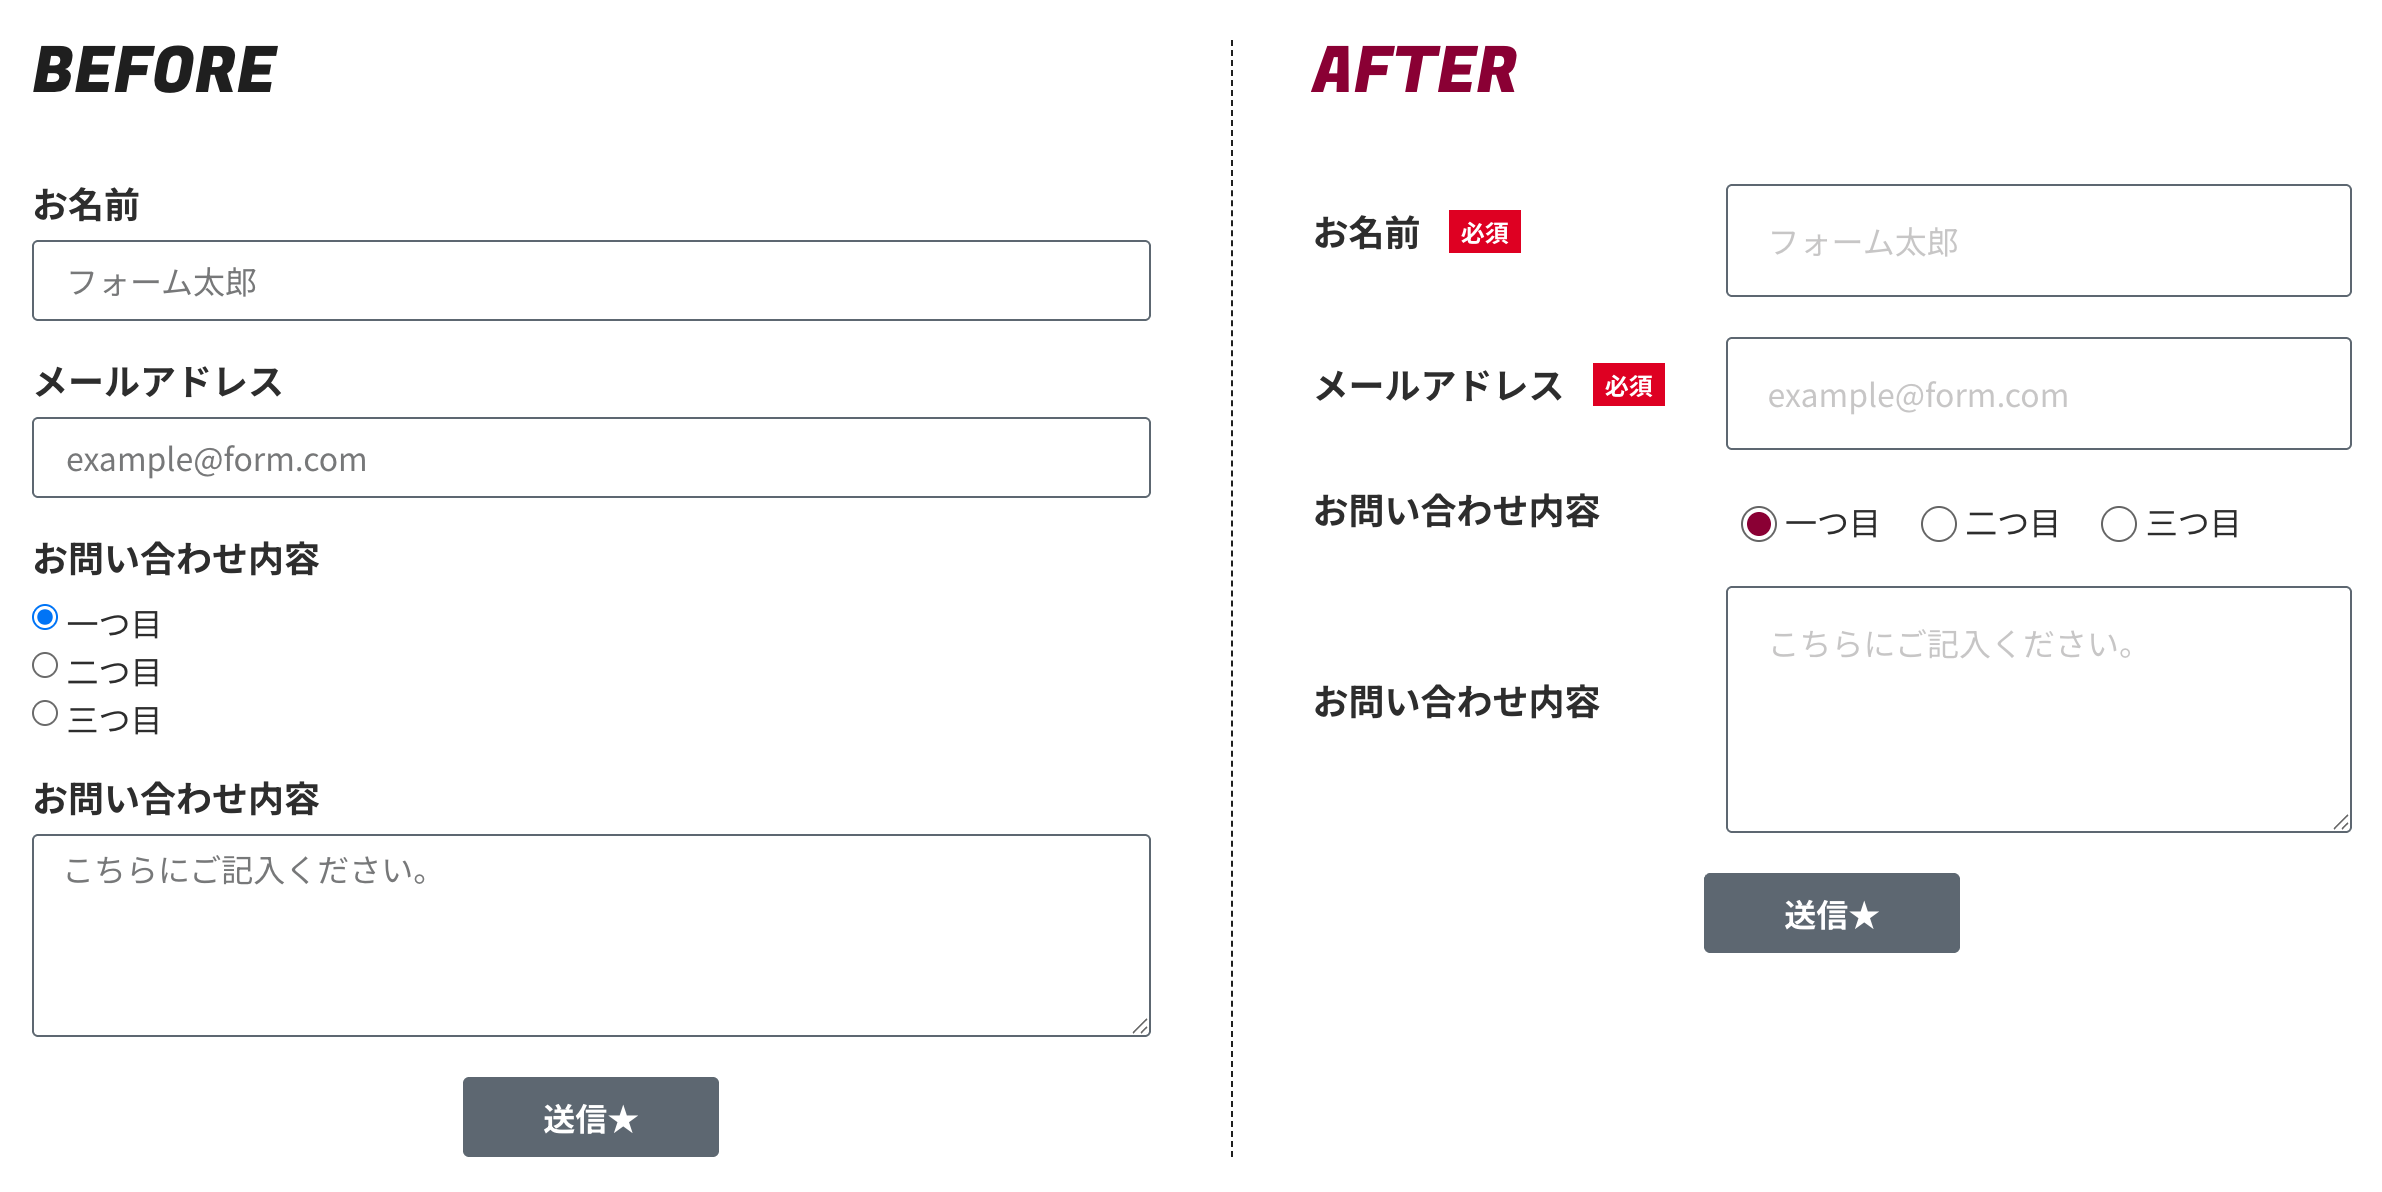Click the message textarea in the BEFORE form
This screenshot has width=2382, height=1192.
(590, 935)
